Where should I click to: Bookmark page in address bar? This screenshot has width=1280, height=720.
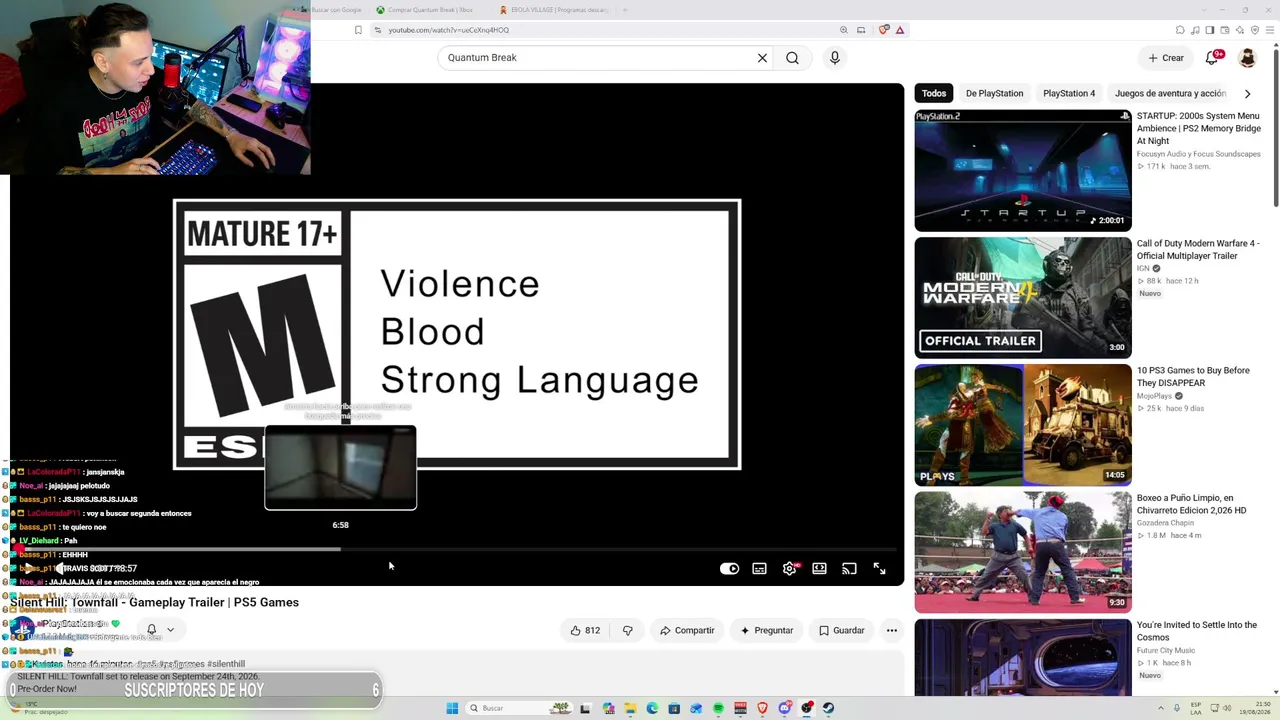coord(358,30)
